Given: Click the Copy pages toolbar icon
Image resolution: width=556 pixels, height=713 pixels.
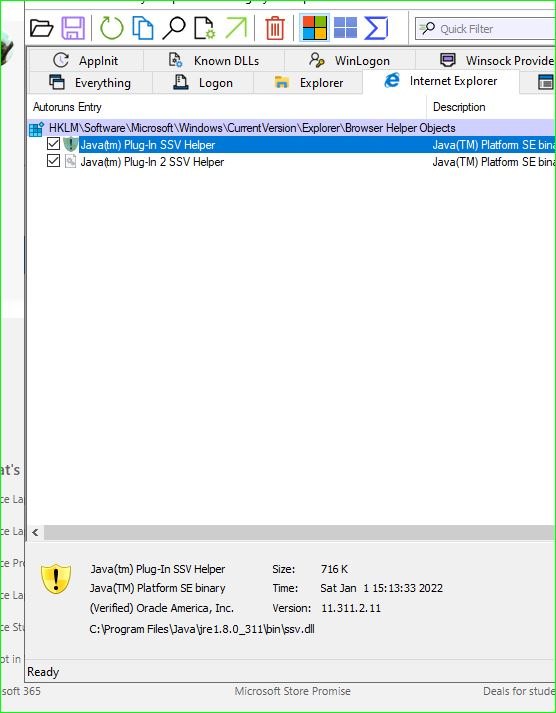Looking at the screenshot, I should [143, 28].
